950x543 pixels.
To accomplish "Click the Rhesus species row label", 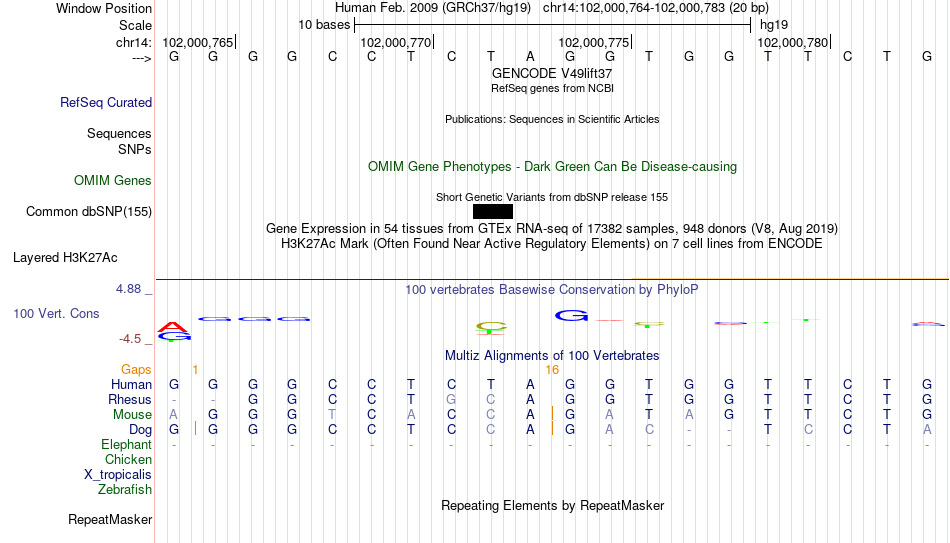I will 130,400.
